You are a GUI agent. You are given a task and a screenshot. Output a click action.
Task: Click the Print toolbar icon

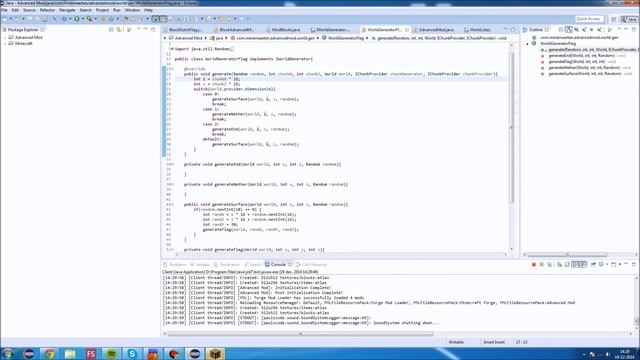click(x=45, y=19)
